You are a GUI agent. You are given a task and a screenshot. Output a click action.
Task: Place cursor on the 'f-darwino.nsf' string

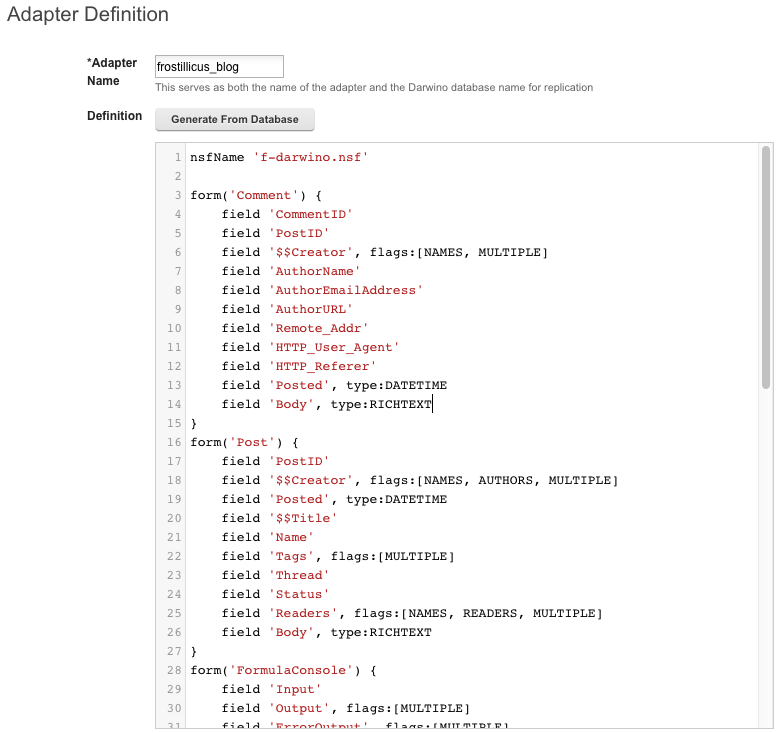311,158
